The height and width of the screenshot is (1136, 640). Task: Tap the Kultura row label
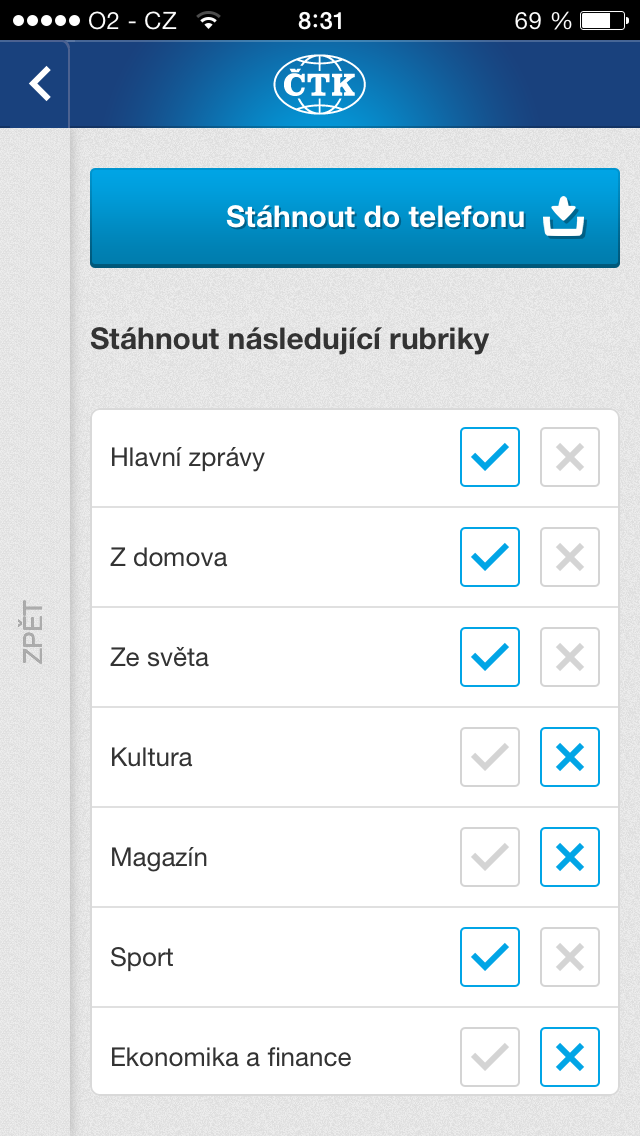coord(151,757)
